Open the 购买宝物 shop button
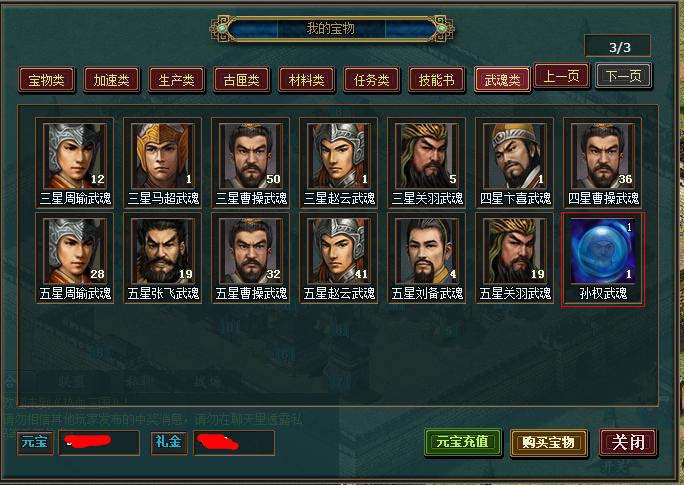Screen dimensions: 684x485 548,442
